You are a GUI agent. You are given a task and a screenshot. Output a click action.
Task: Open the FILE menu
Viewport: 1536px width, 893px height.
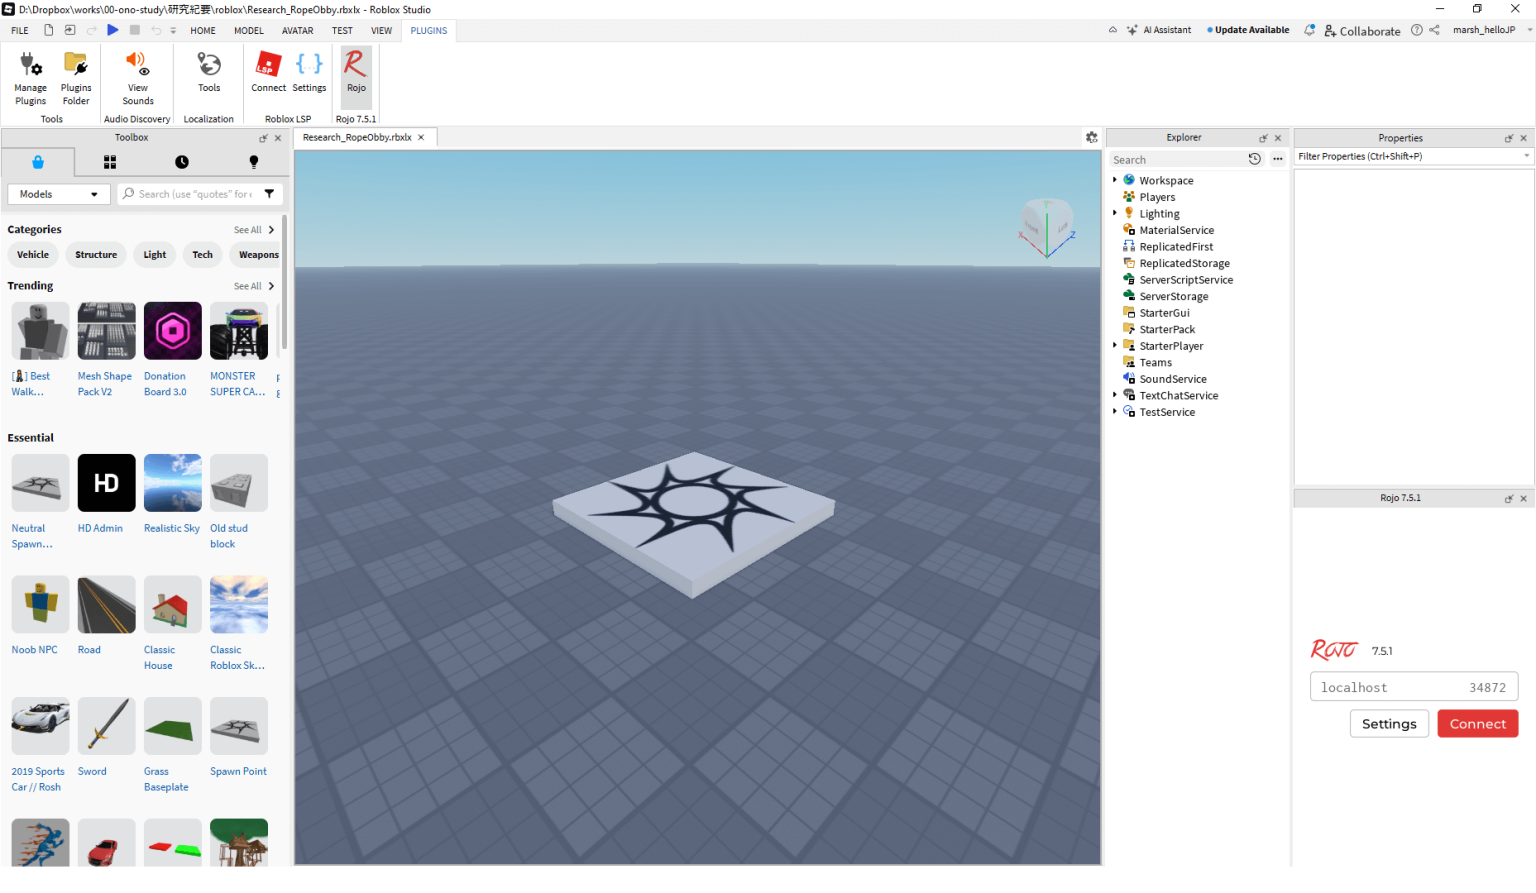[x=19, y=30]
